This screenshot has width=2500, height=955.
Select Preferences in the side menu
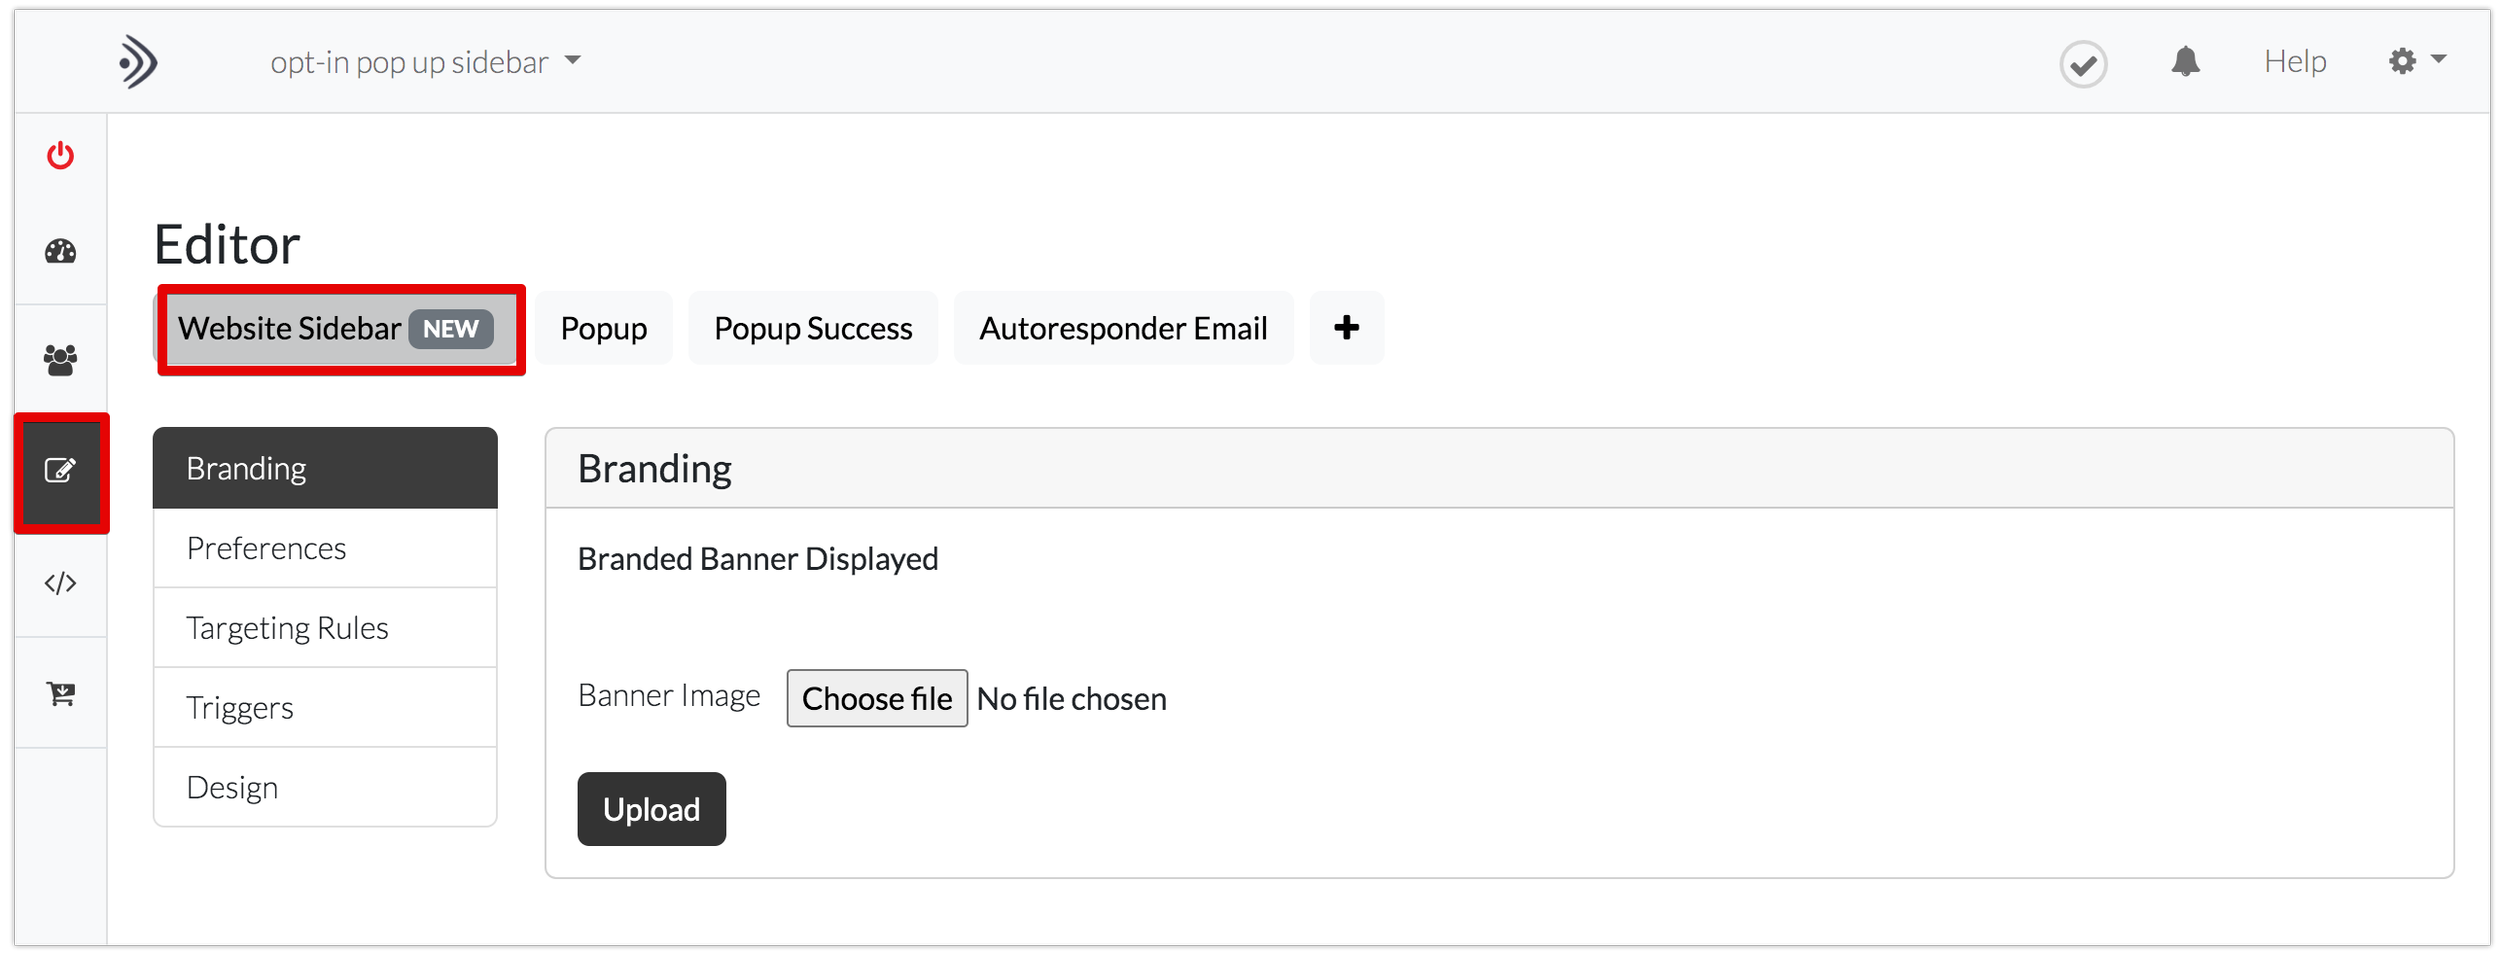(325, 548)
